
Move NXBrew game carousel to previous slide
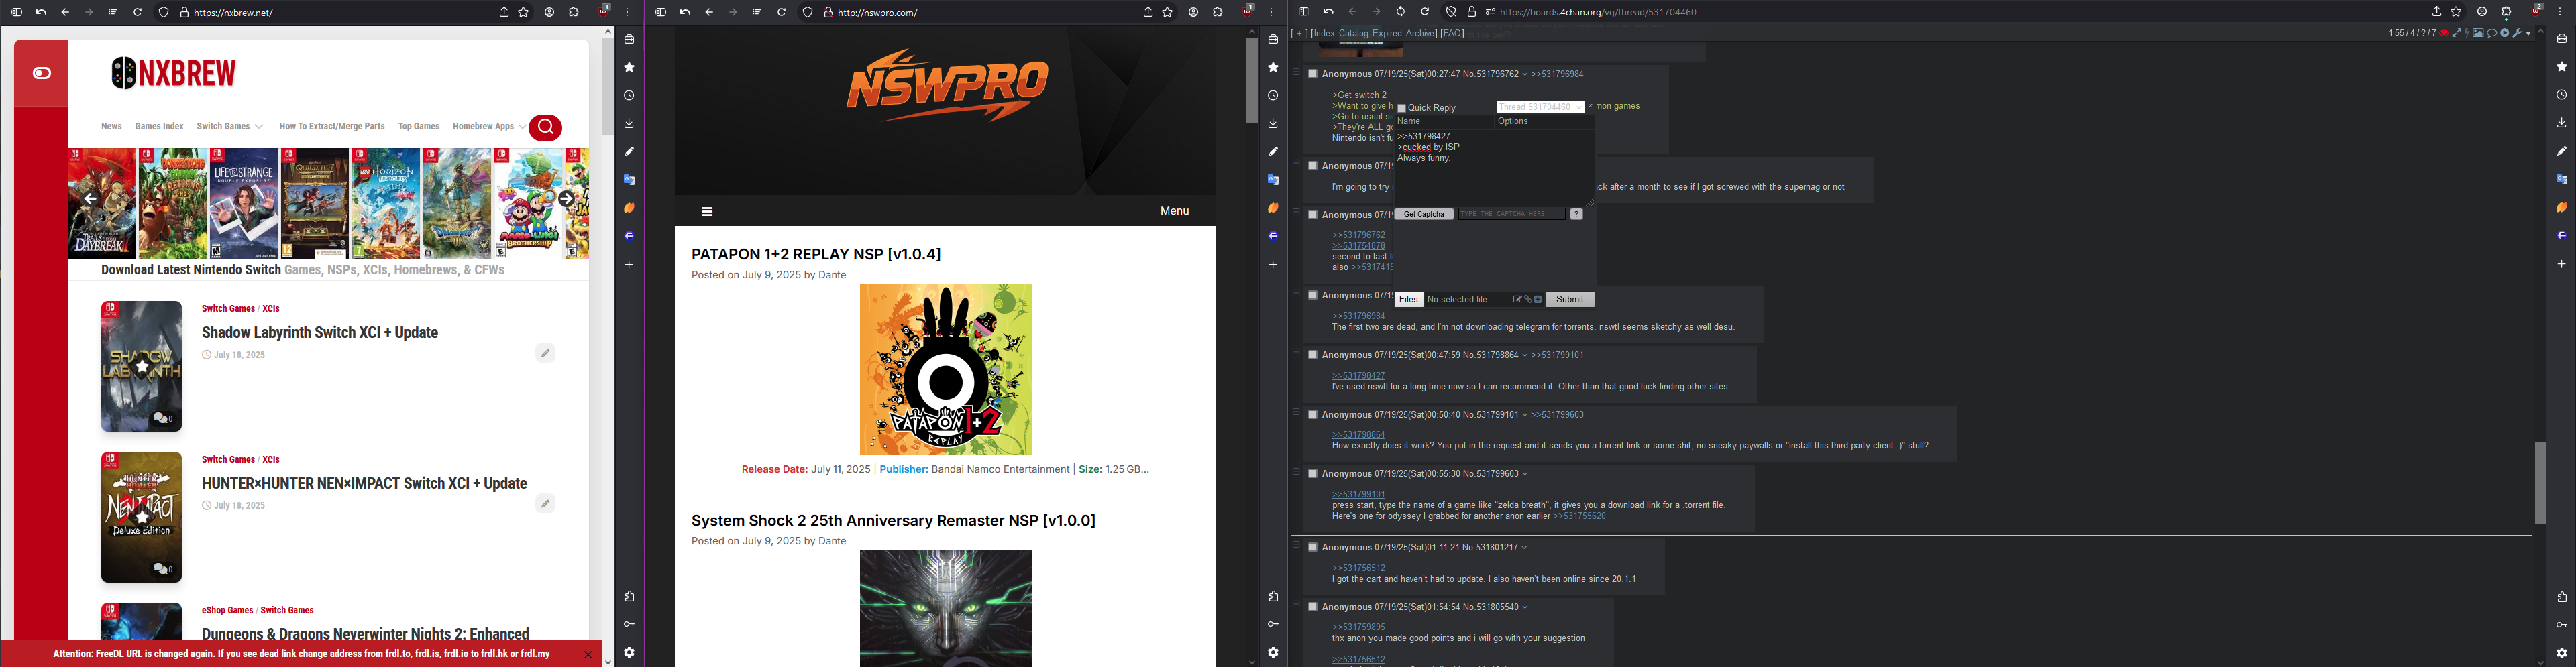(90, 199)
